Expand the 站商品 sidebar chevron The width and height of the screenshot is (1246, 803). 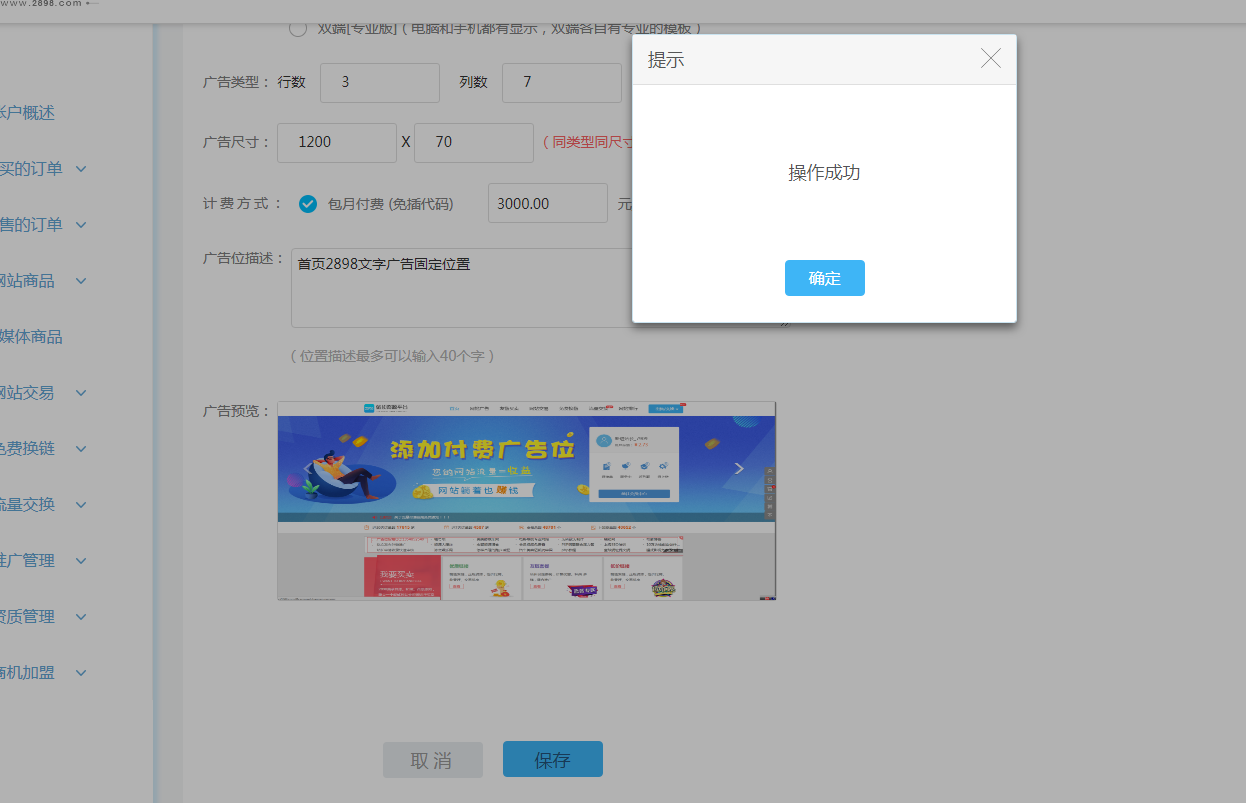[x=81, y=281]
